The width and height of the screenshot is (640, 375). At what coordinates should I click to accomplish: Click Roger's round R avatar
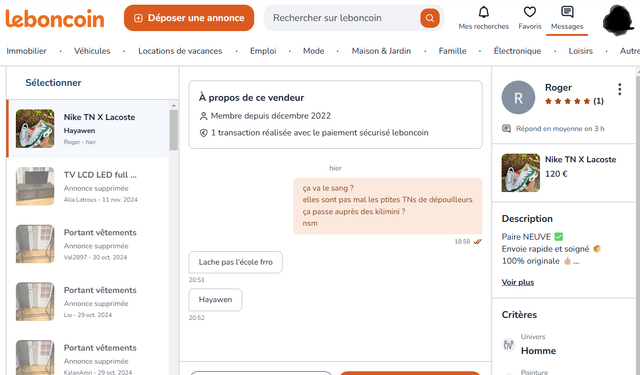518,98
